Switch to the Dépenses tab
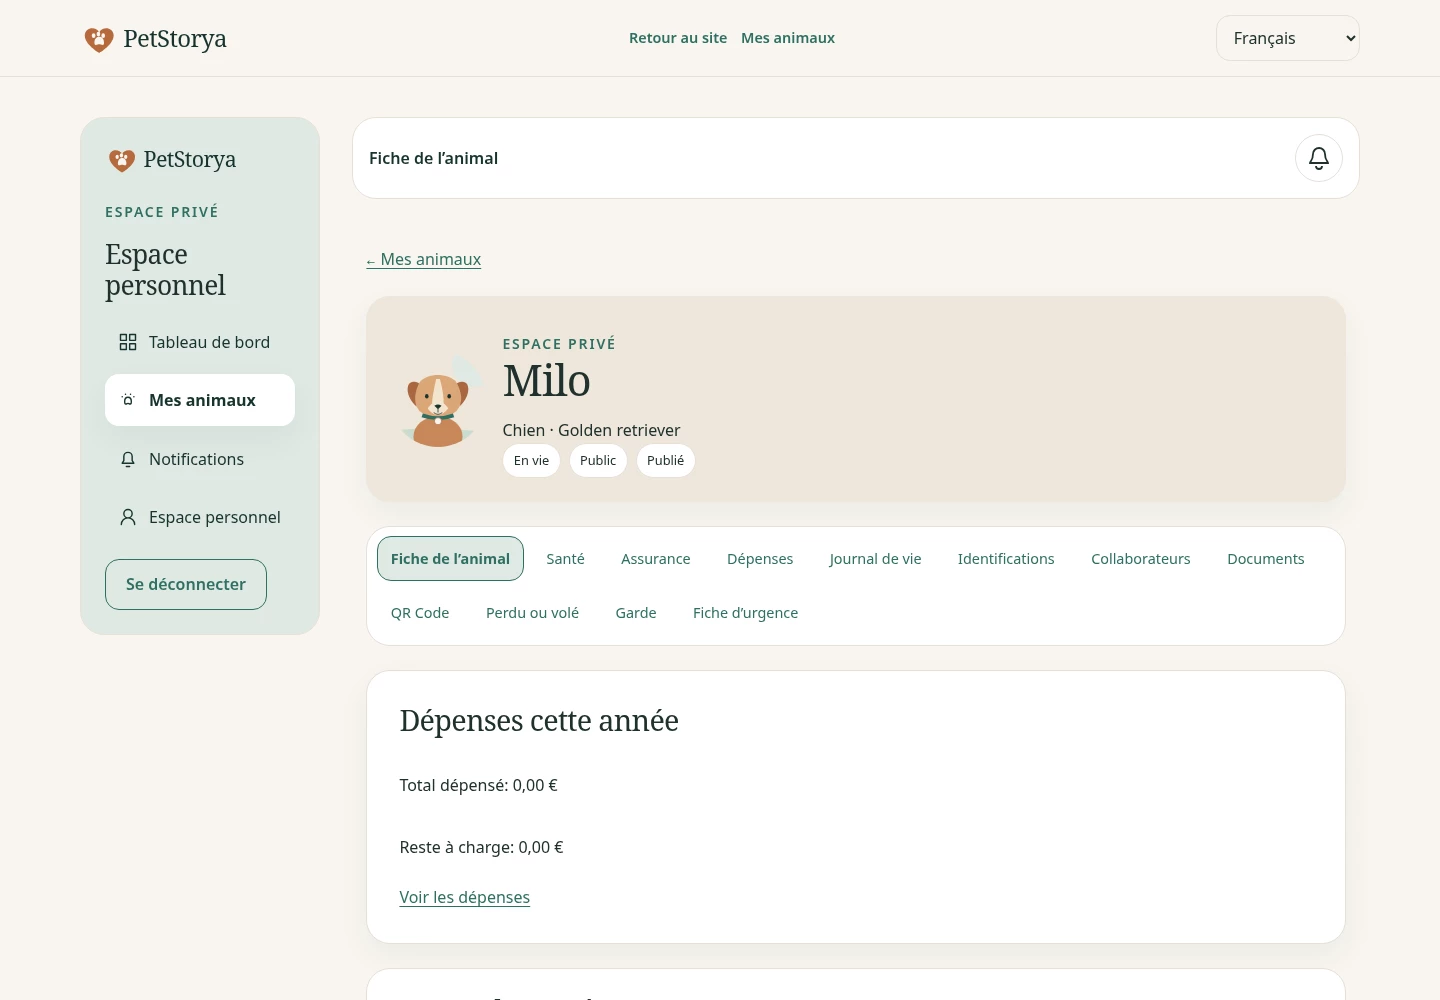The image size is (1440, 1000). pyautogui.click(x=760, y=559)
